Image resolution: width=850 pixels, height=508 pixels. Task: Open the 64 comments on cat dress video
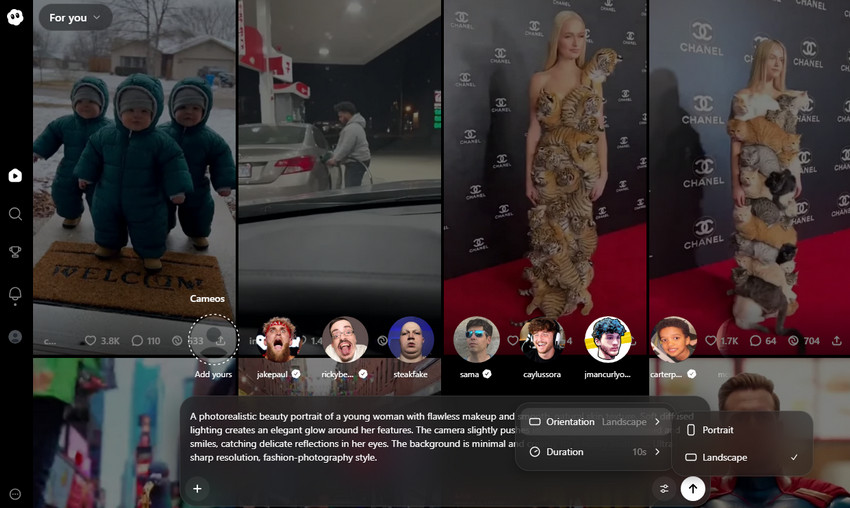763,340
